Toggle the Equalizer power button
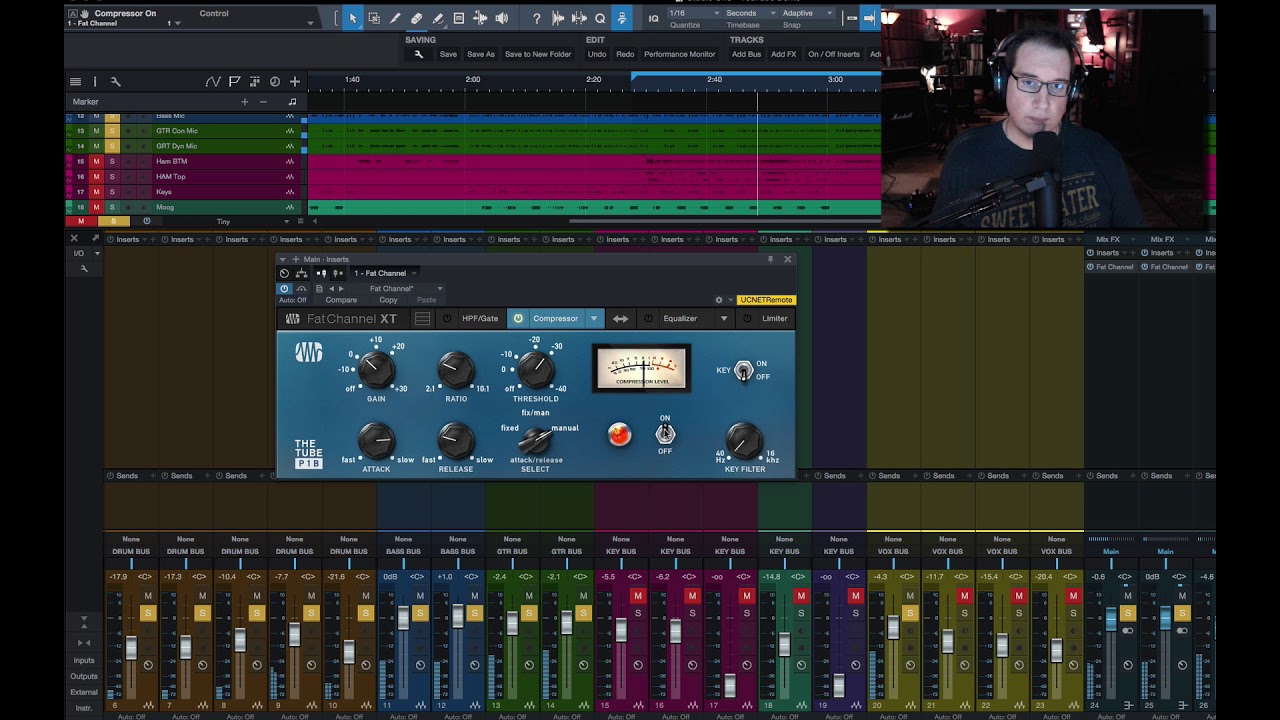Viewport: 1280px width, 720px height. [647, 319]
